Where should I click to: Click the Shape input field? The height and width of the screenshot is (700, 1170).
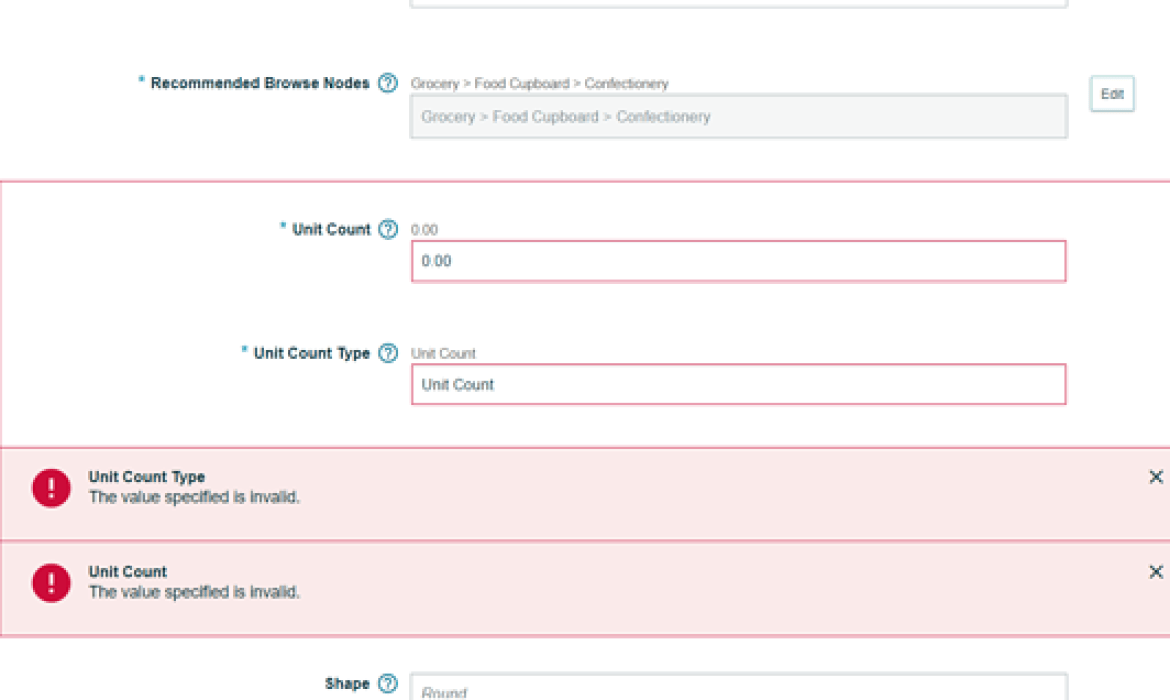(x=739, y=687)
